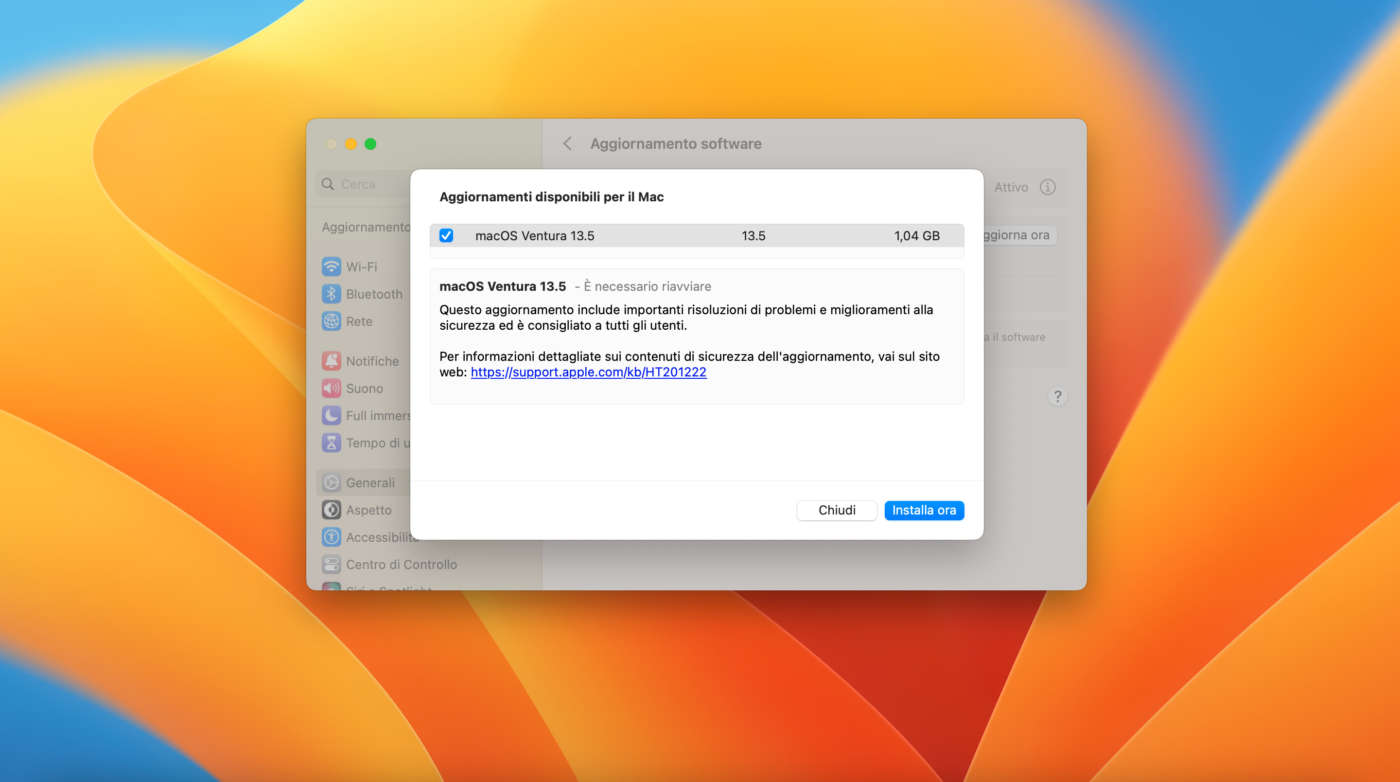Click the Centro di Controllo icon
This screenshot has width=1400, height=782.
331,564
